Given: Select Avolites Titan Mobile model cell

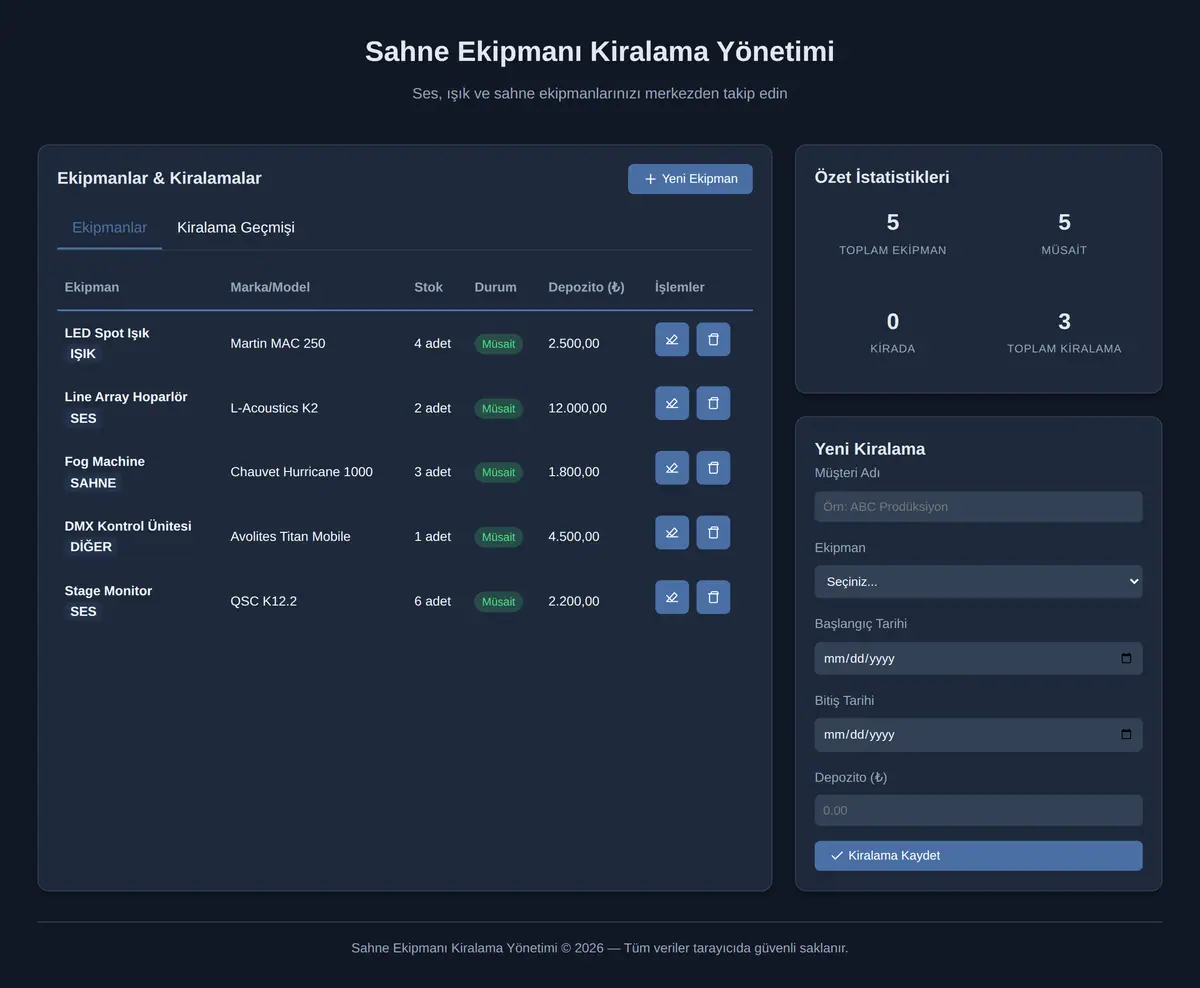Looking at the screenshot, I should click(x=290, y=537).
